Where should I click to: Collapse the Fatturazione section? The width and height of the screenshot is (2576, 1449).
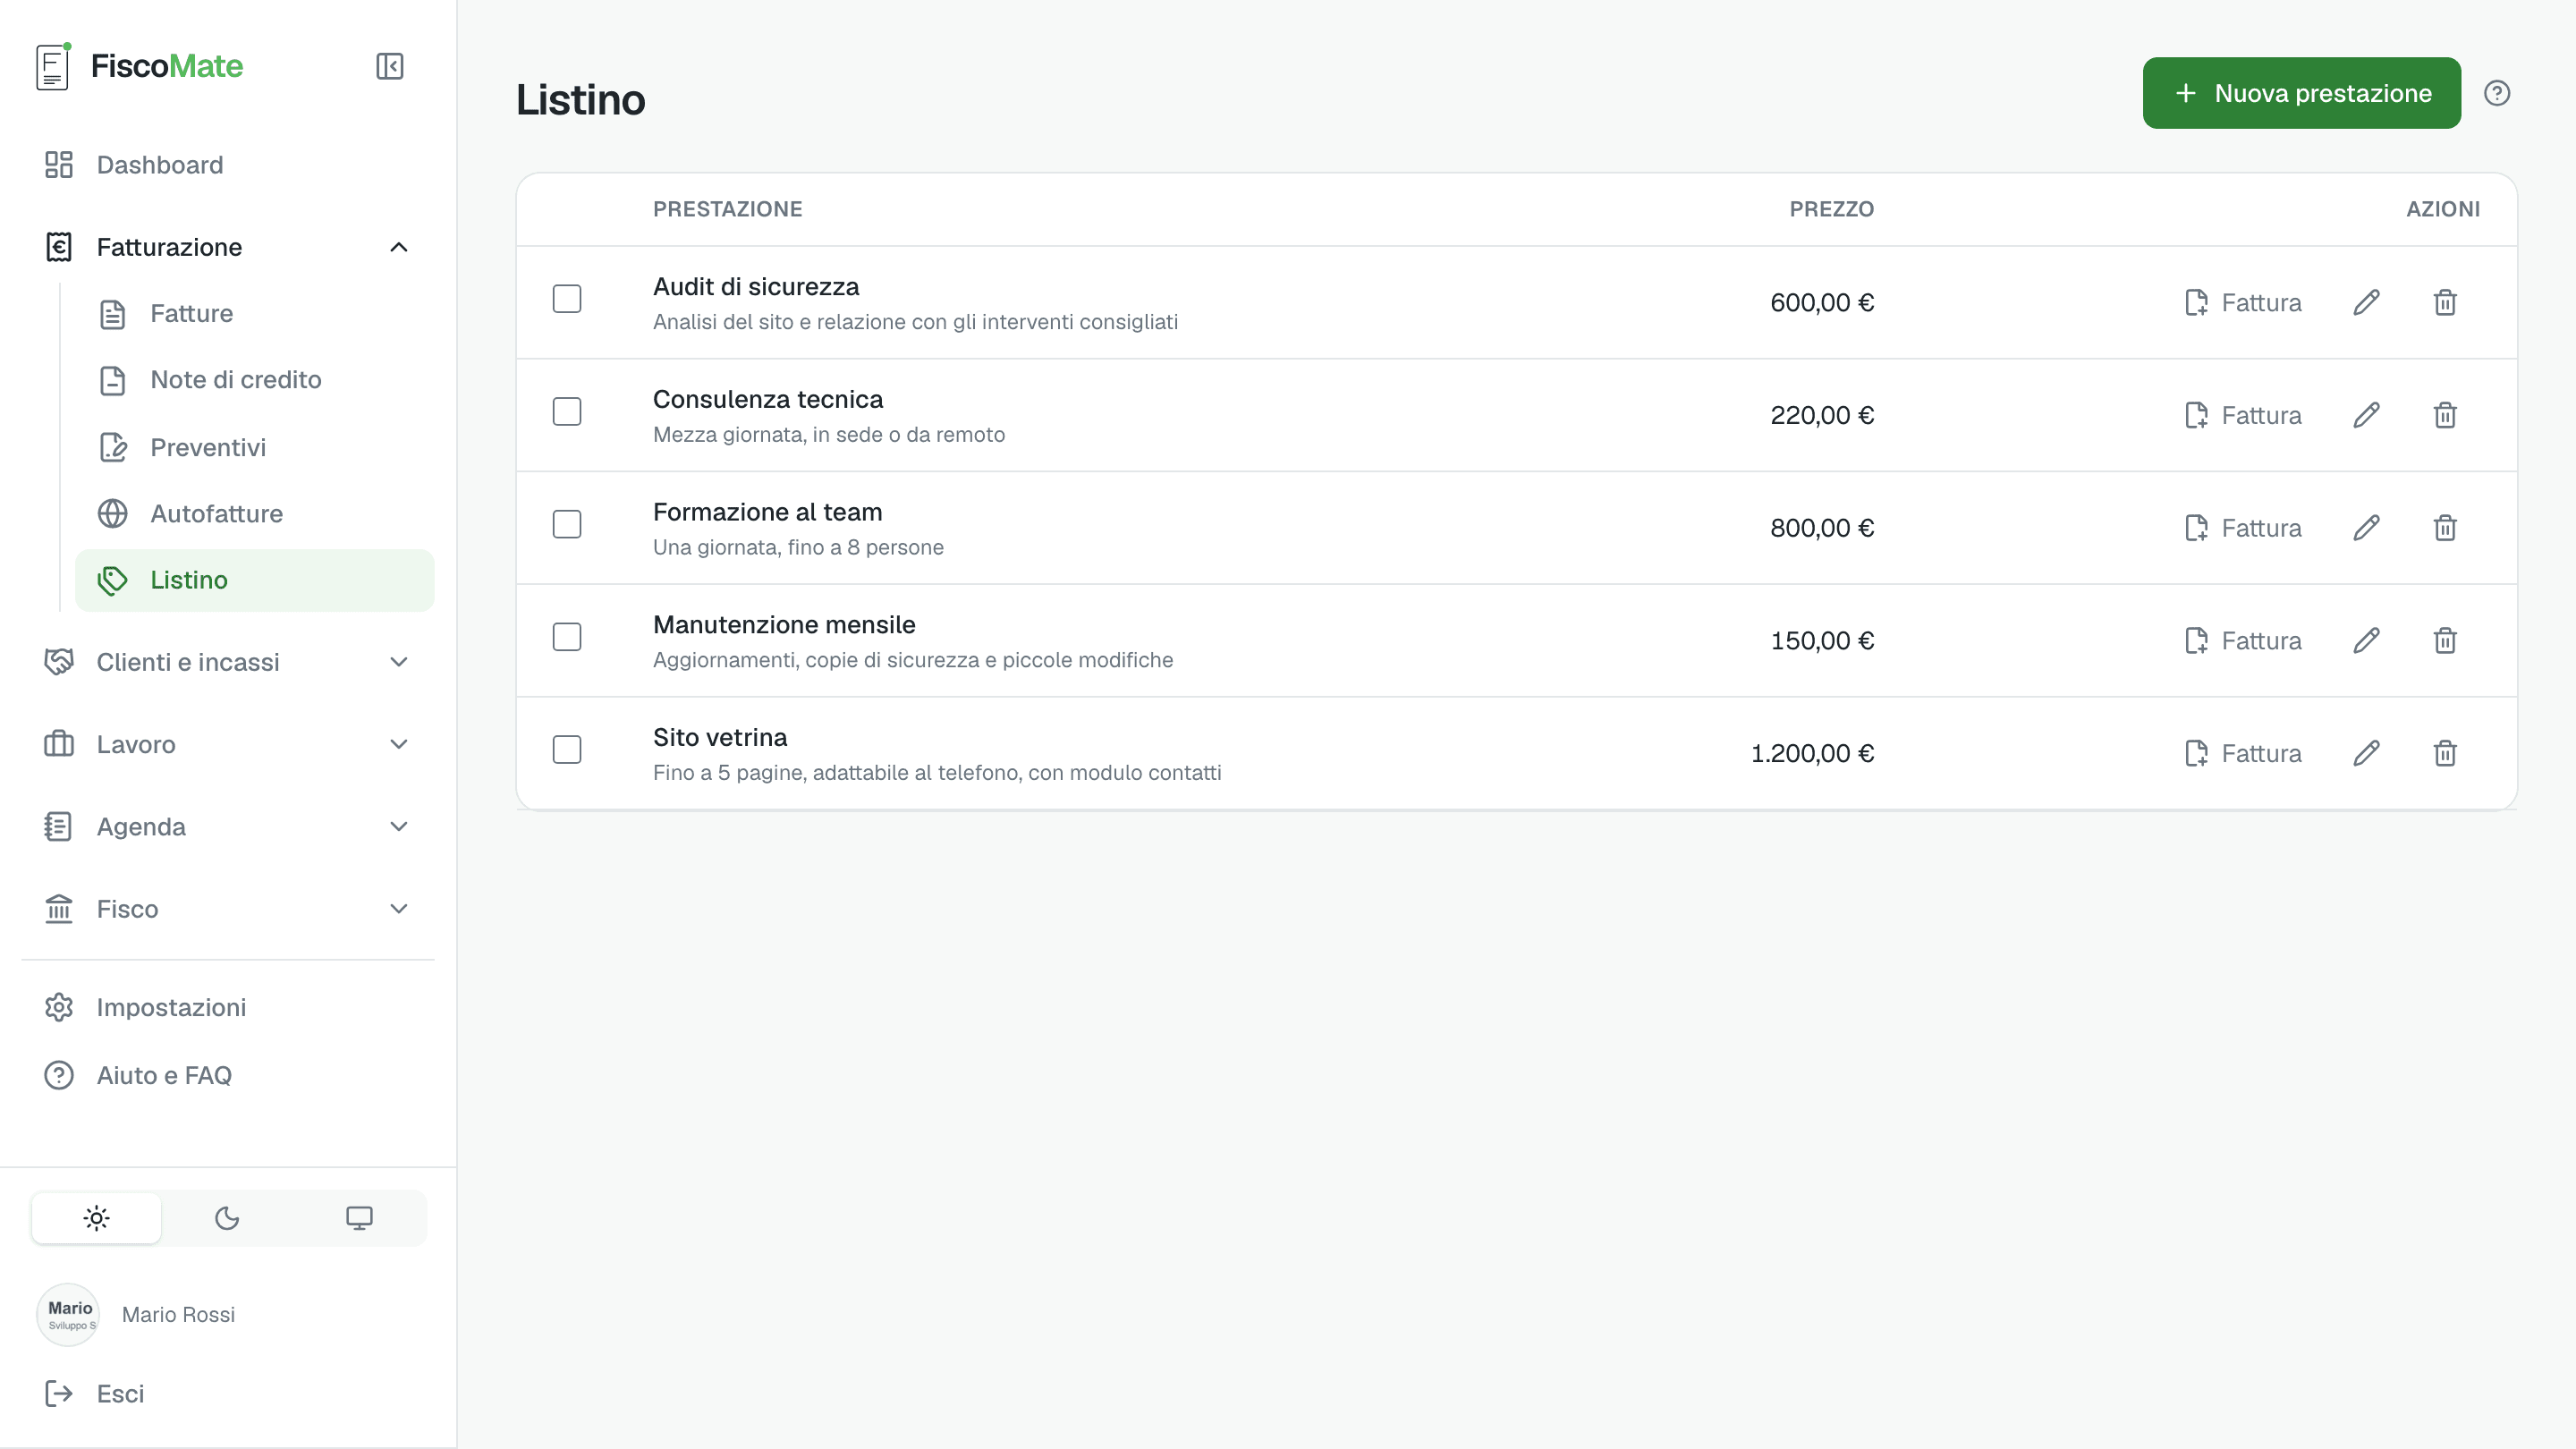(x=228, y=247)
